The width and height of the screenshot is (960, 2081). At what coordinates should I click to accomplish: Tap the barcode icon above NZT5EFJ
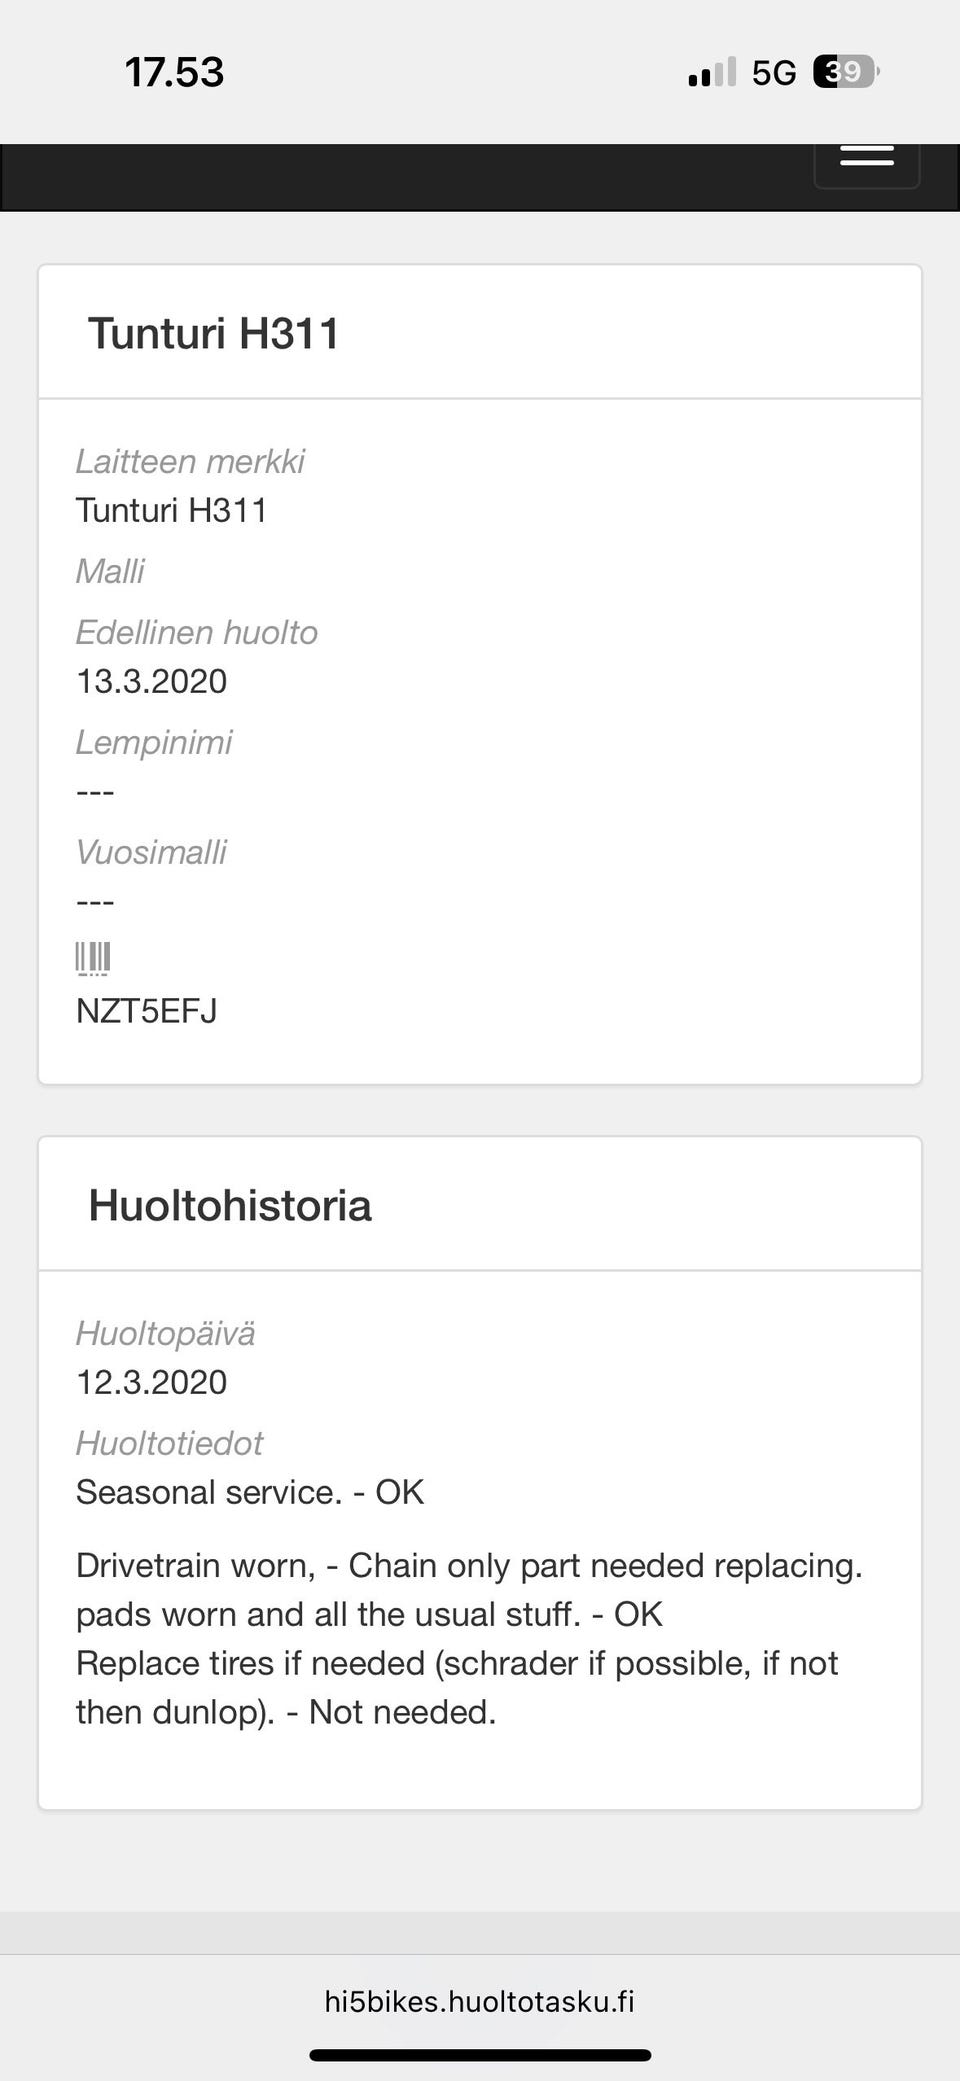tap(93, 958)
